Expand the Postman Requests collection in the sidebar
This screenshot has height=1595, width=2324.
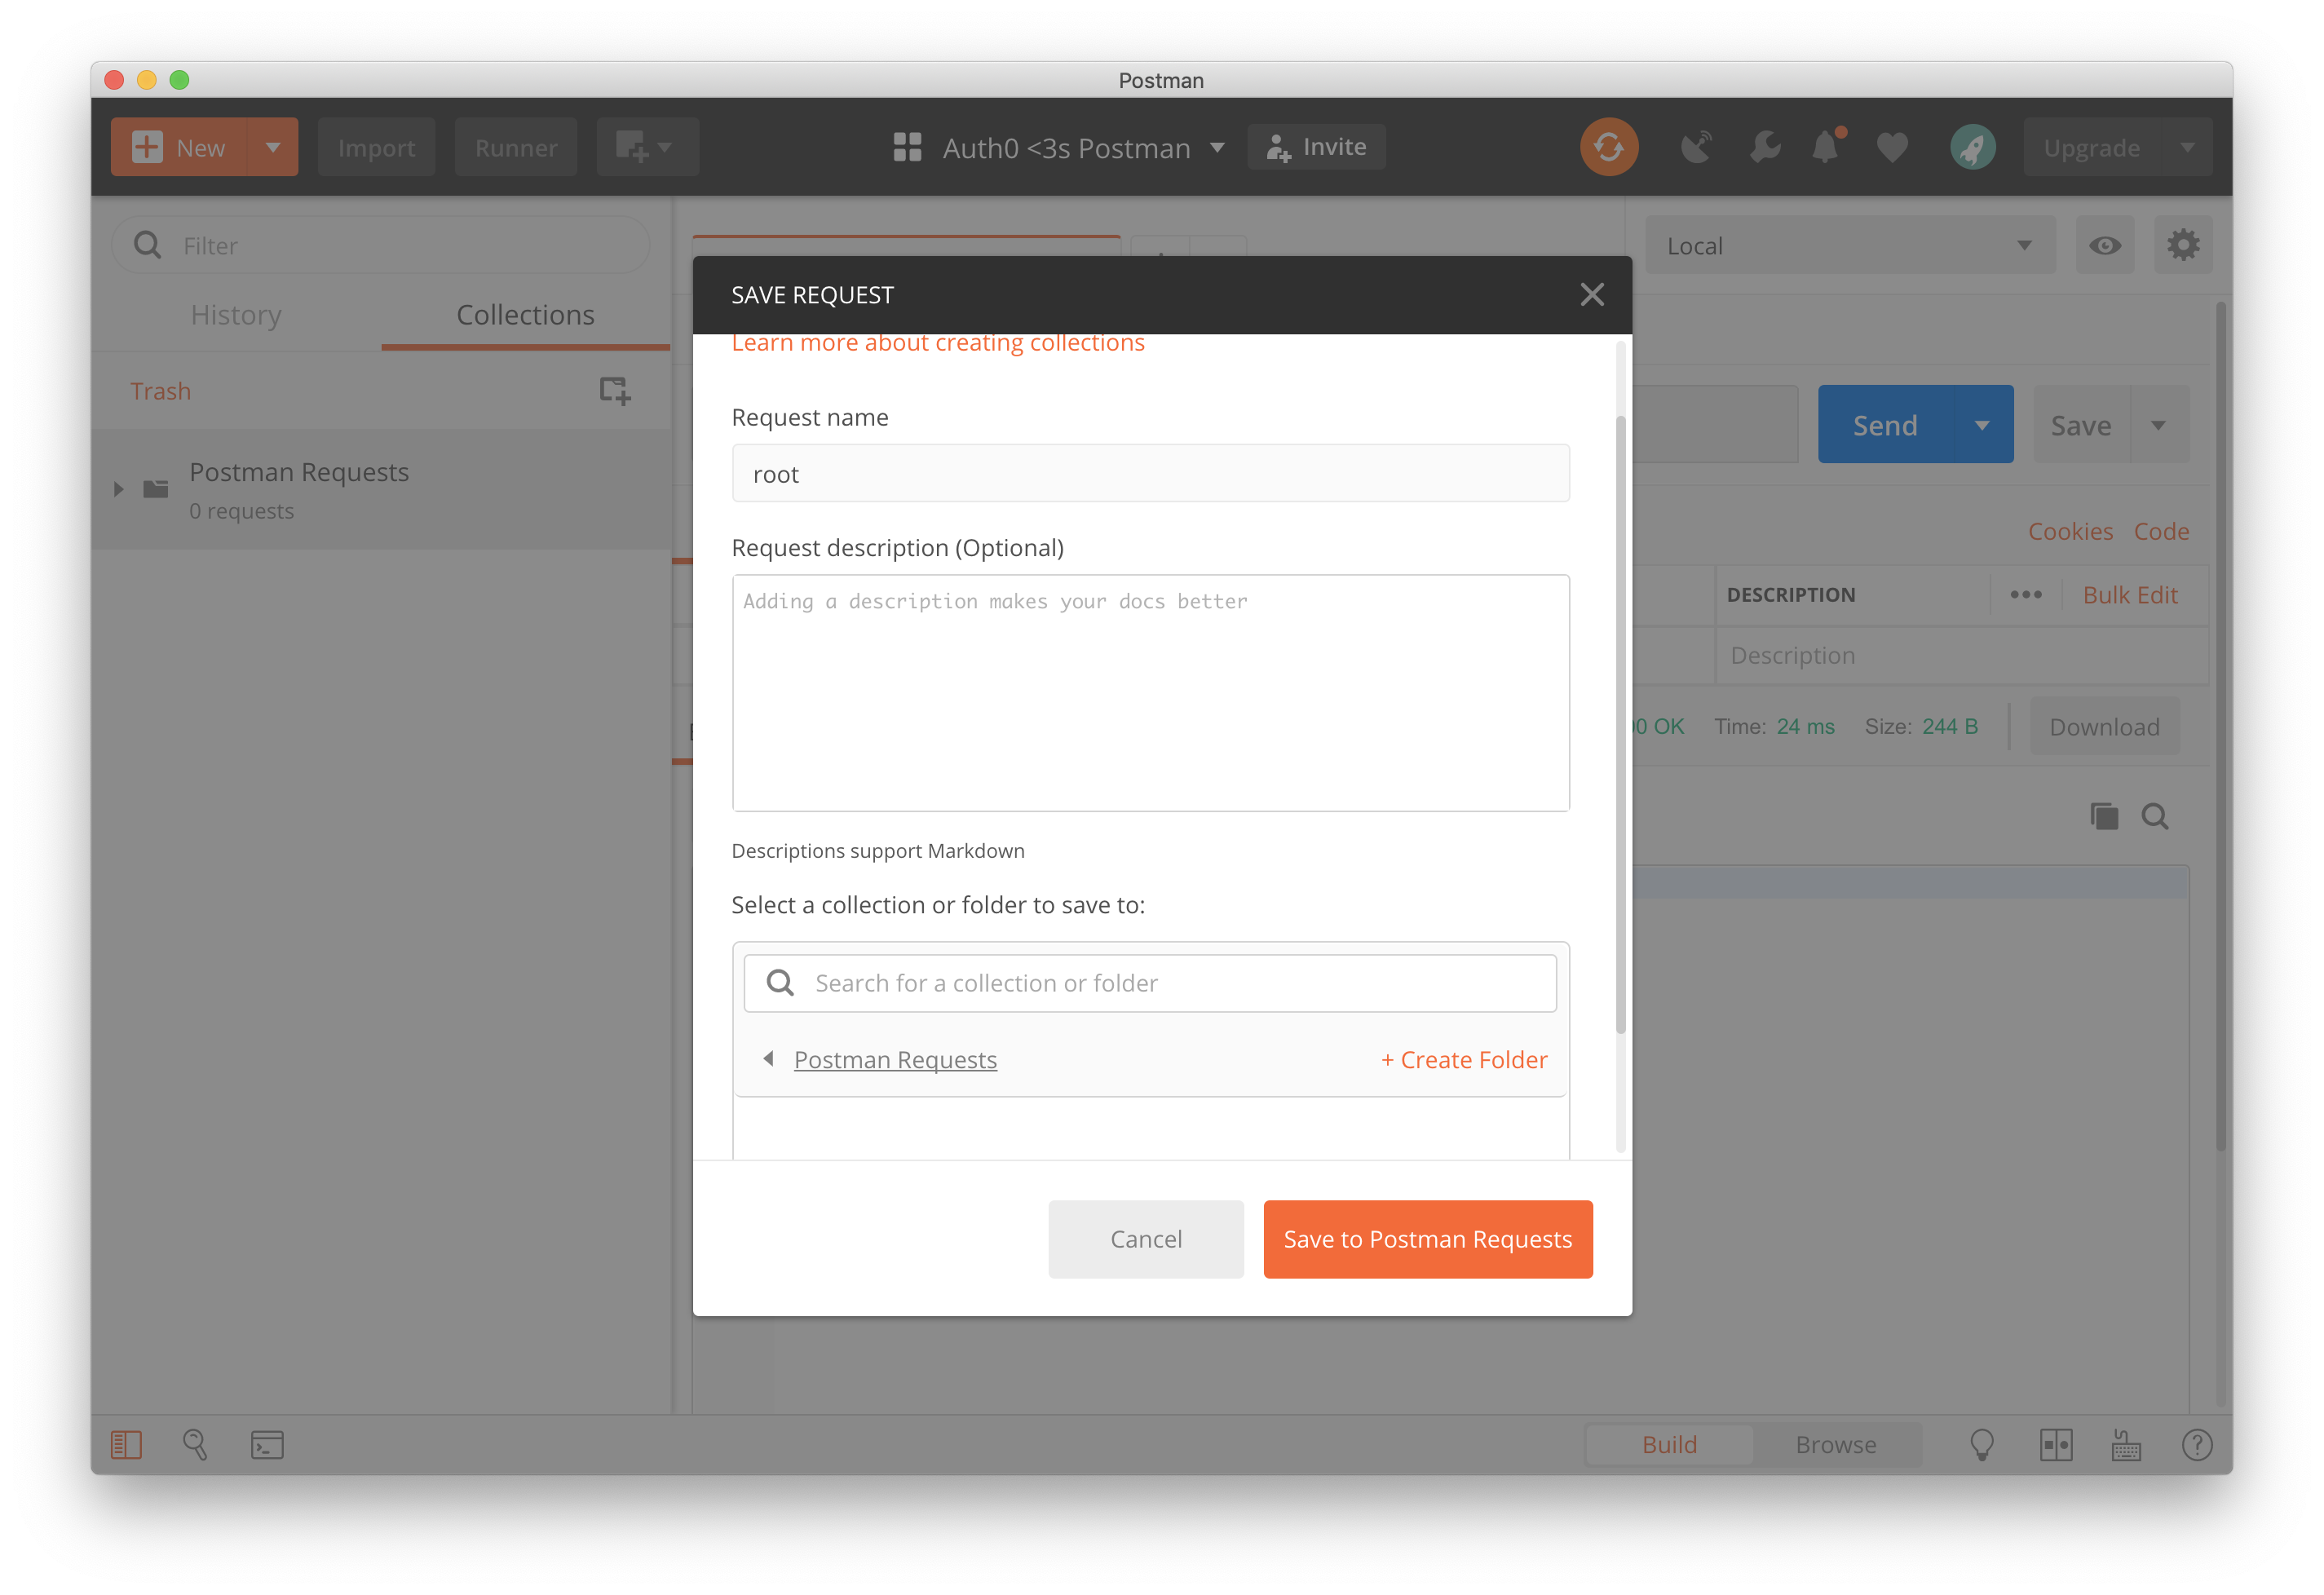pos(118,489)
